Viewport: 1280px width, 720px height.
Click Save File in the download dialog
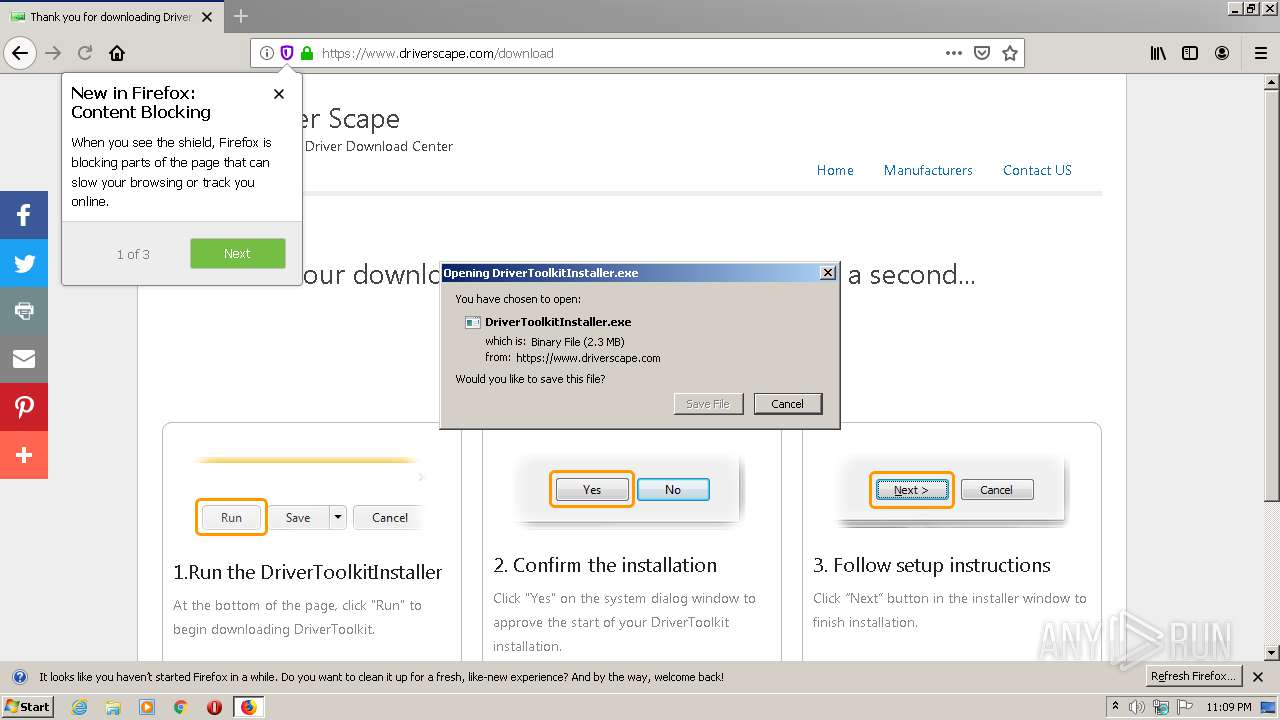click(x=708, y=404)
